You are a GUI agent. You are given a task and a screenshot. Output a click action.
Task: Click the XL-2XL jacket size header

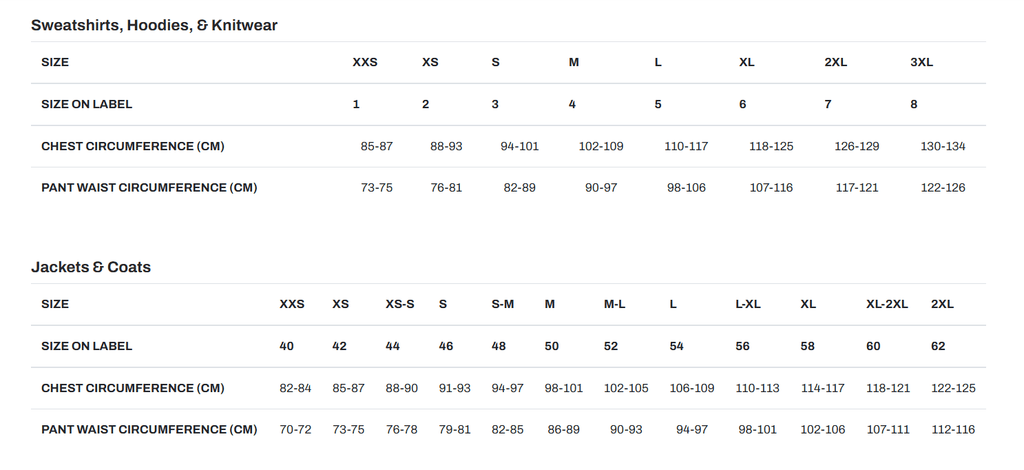(886, 304)
